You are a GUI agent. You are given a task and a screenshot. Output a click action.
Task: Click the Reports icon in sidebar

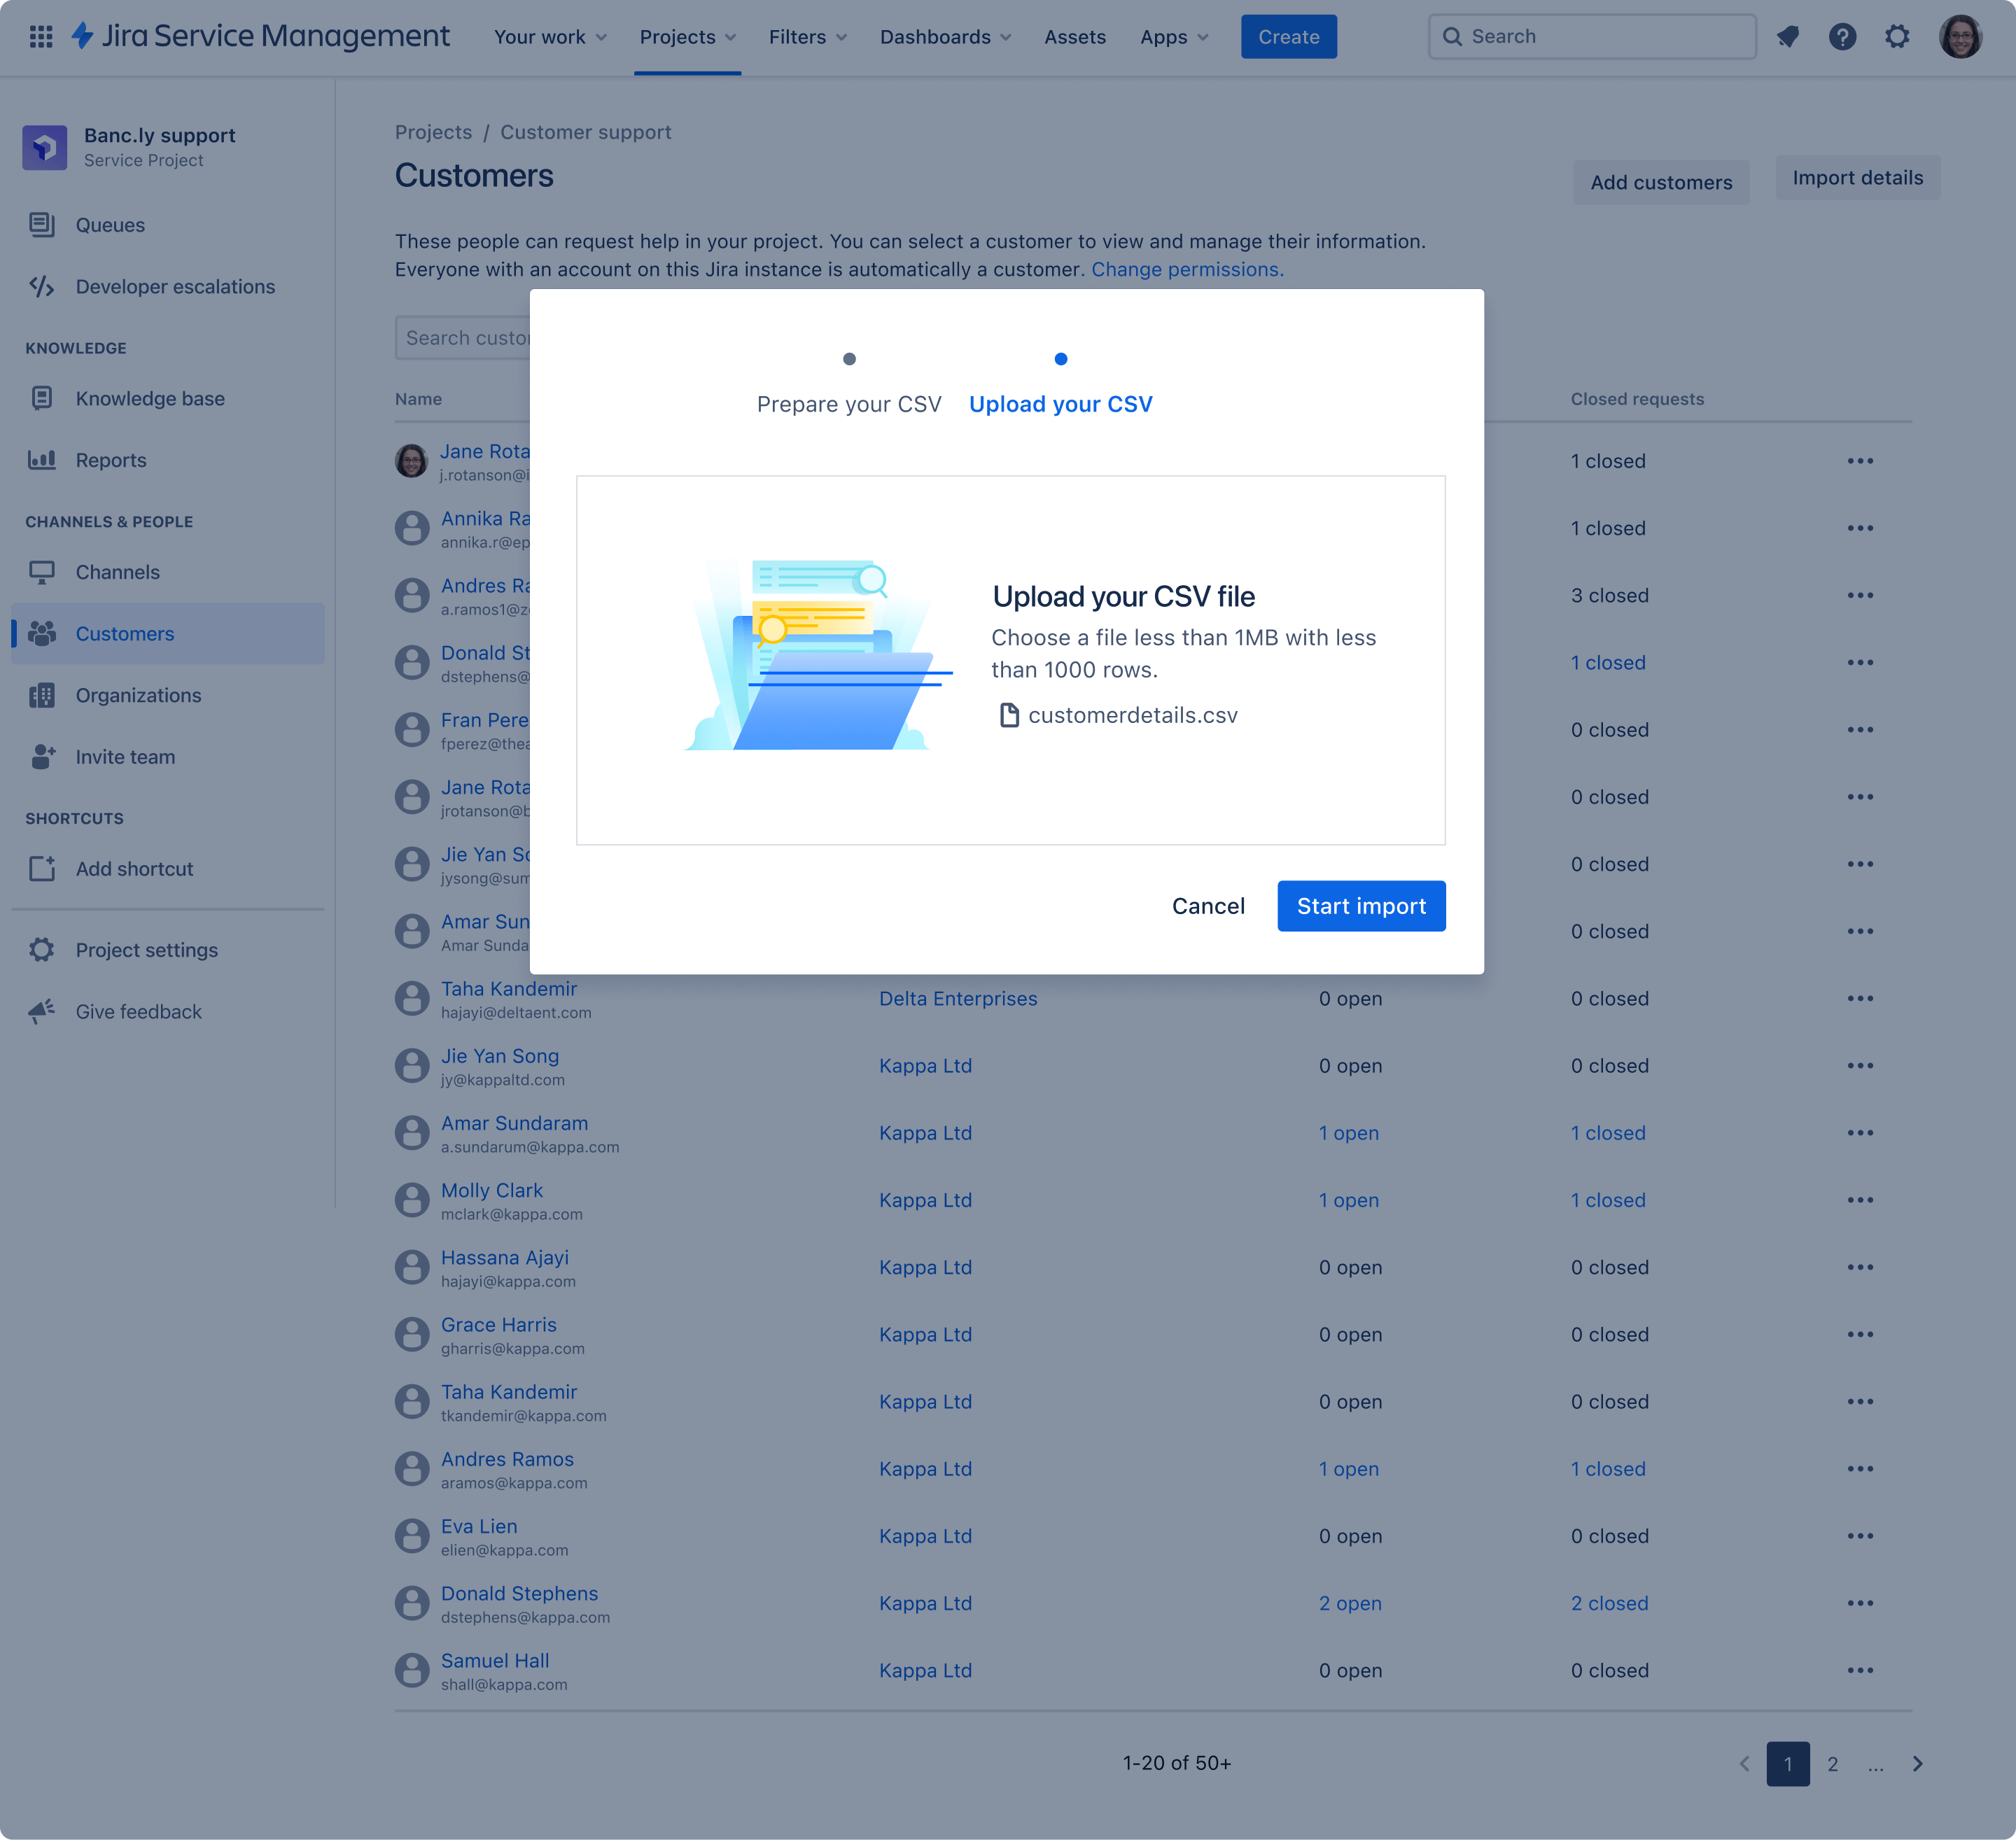pos(44,458)
